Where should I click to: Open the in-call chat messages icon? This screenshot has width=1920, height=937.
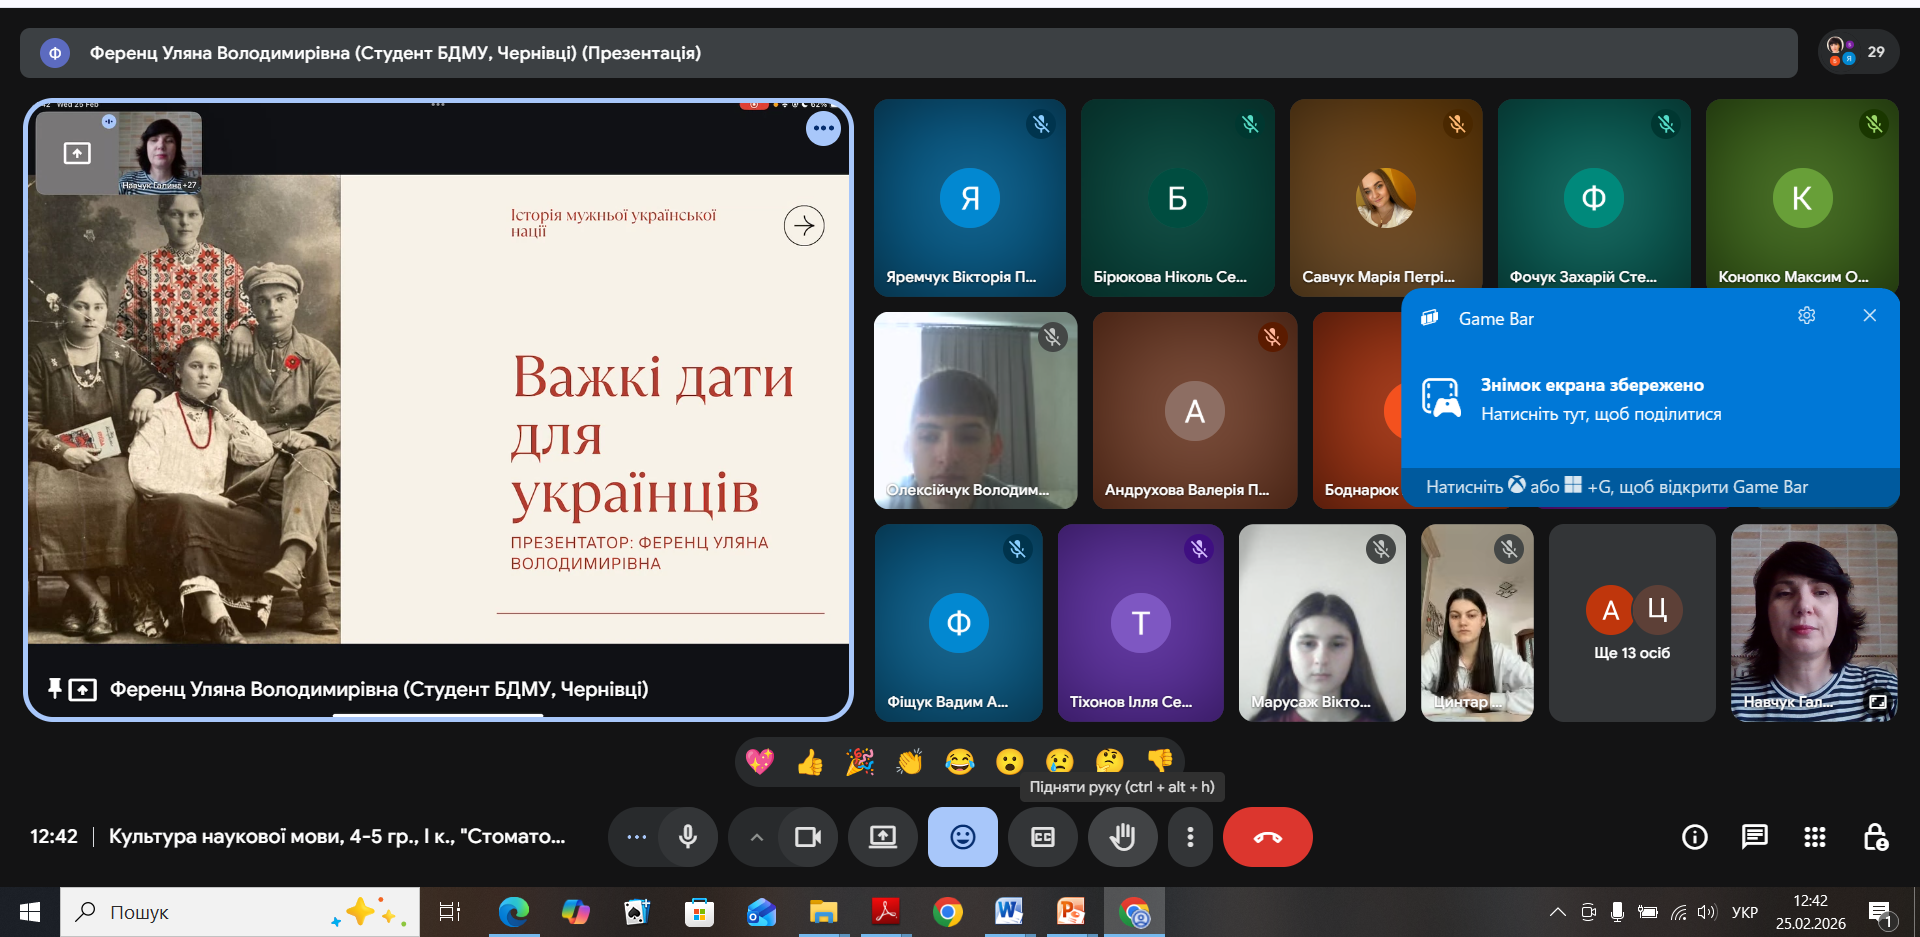tap(1754, 837)
